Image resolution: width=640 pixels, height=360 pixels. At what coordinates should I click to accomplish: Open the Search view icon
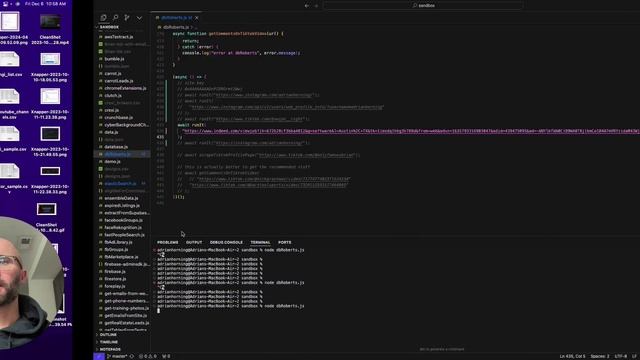click(116, 18)
